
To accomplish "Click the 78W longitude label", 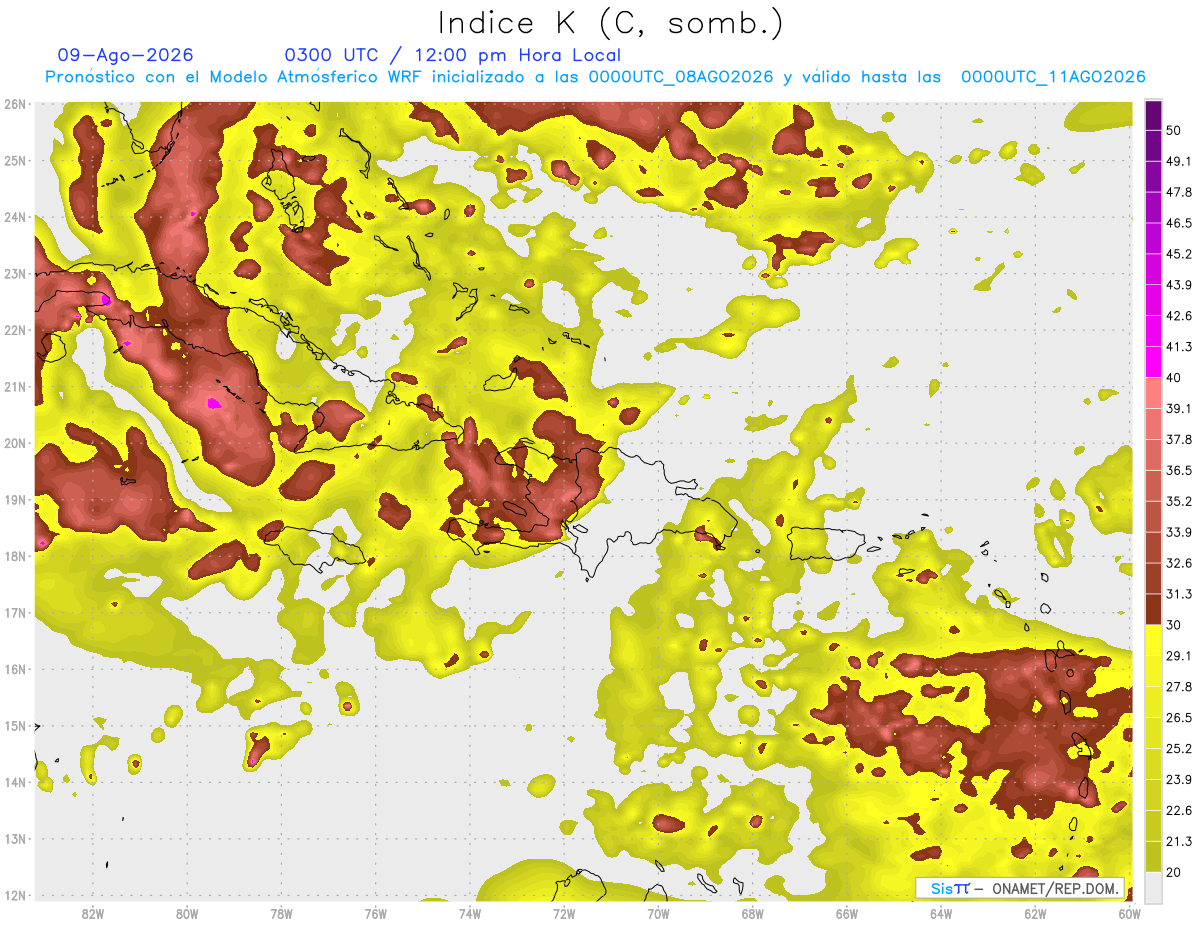I will click(281, 914).
